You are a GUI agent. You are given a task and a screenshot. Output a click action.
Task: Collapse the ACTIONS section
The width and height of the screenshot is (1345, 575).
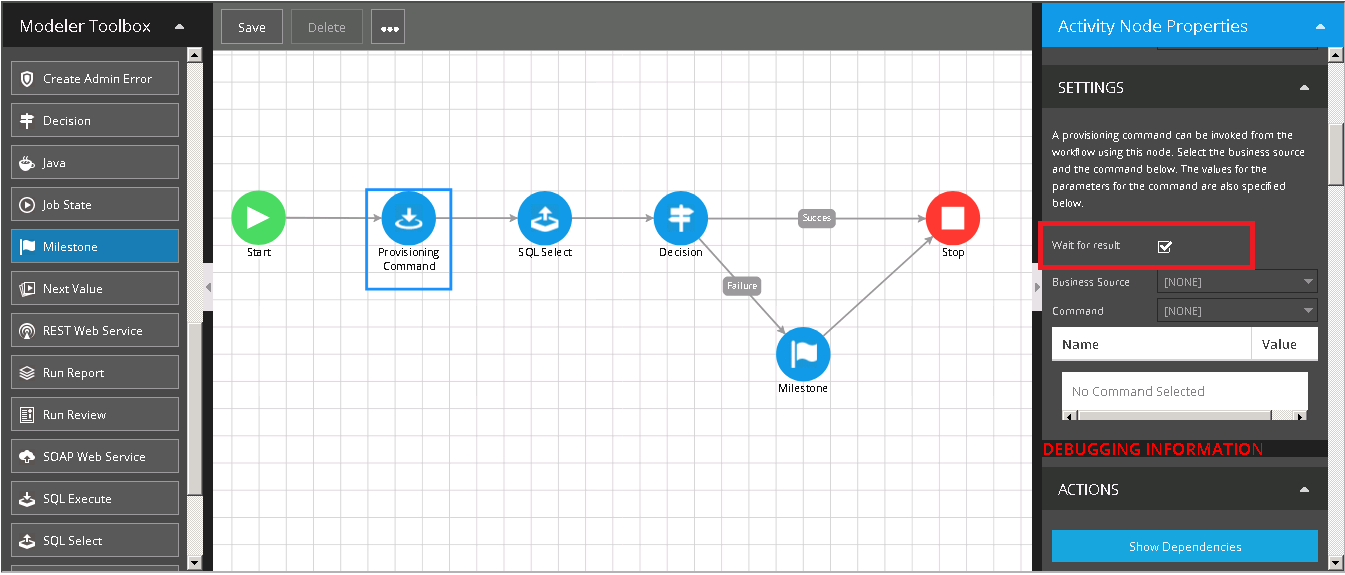tap(1304, 490)
